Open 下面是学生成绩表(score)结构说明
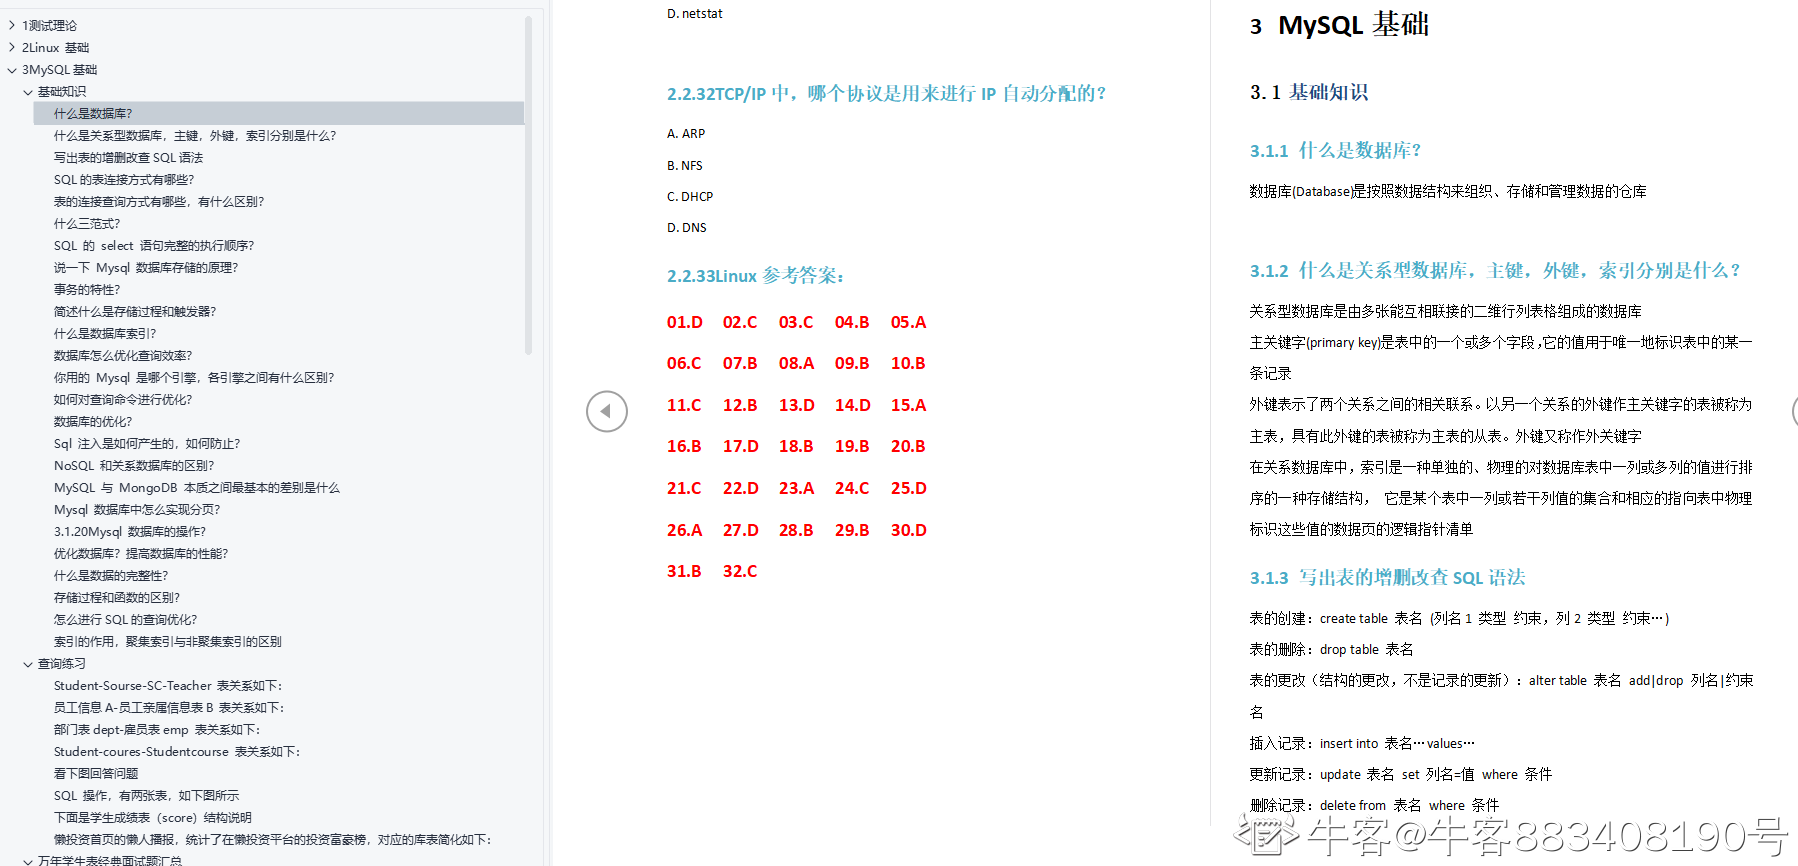The width and height of the screenshot is (1798, 866). point(153,818)
